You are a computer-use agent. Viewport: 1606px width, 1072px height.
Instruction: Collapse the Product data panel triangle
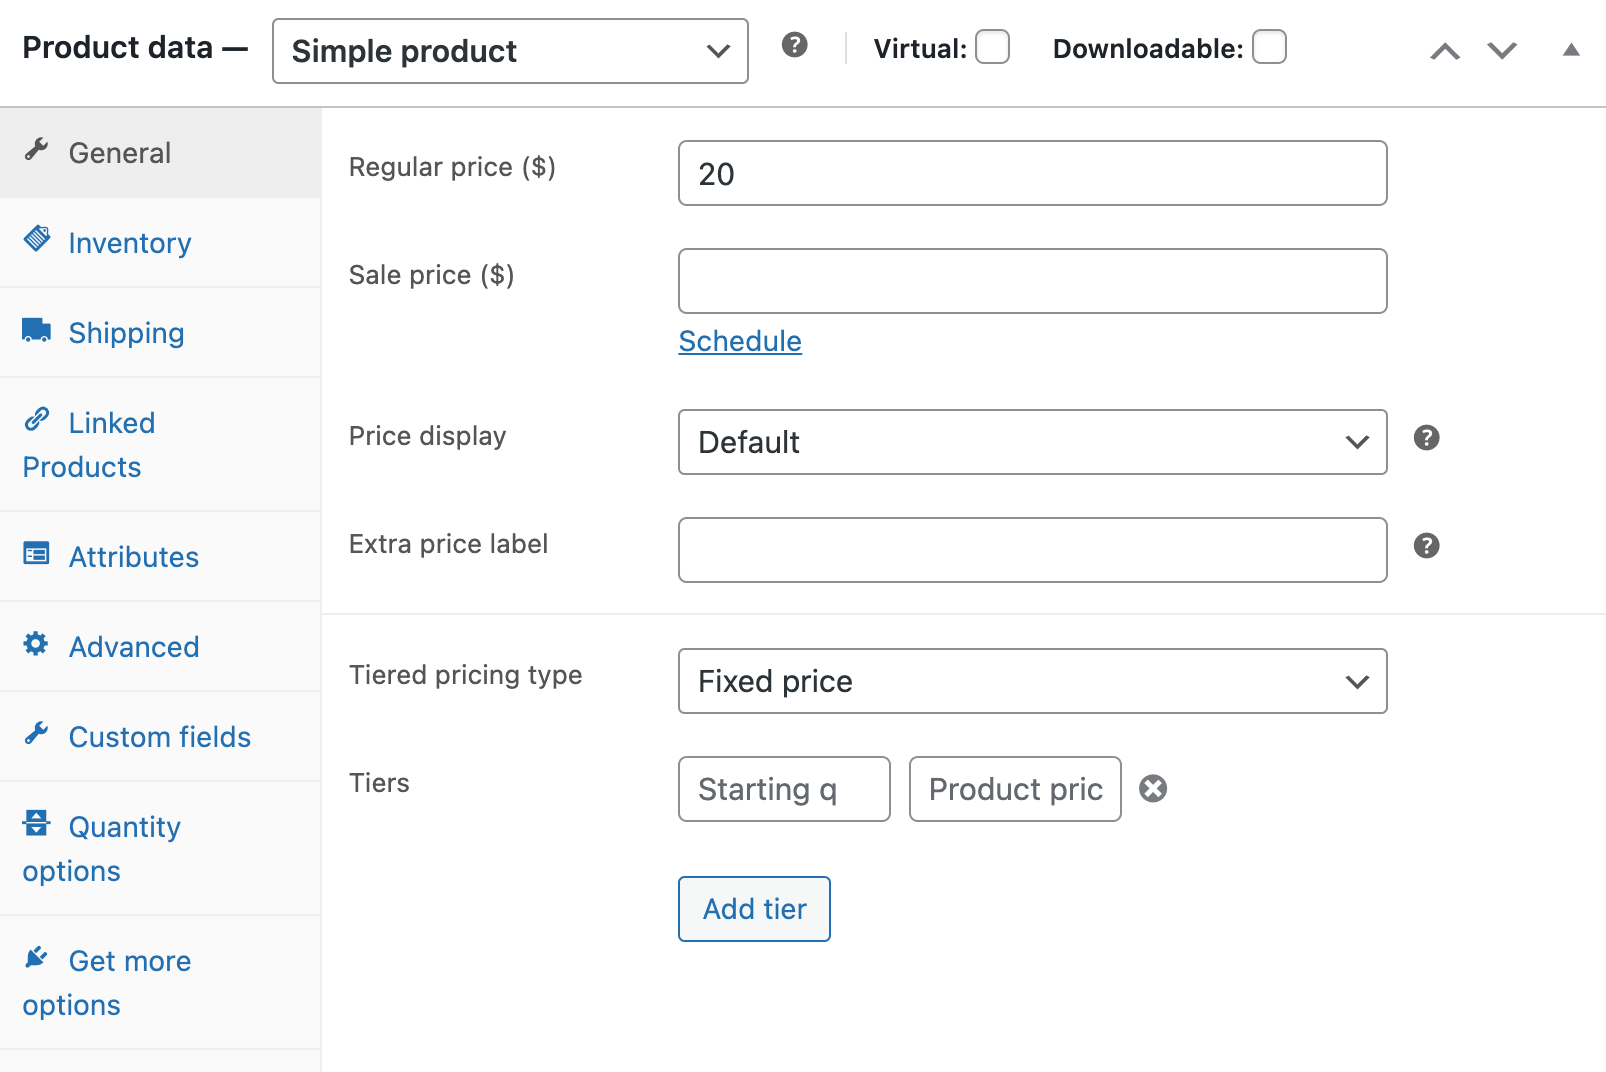[1571, 50]
